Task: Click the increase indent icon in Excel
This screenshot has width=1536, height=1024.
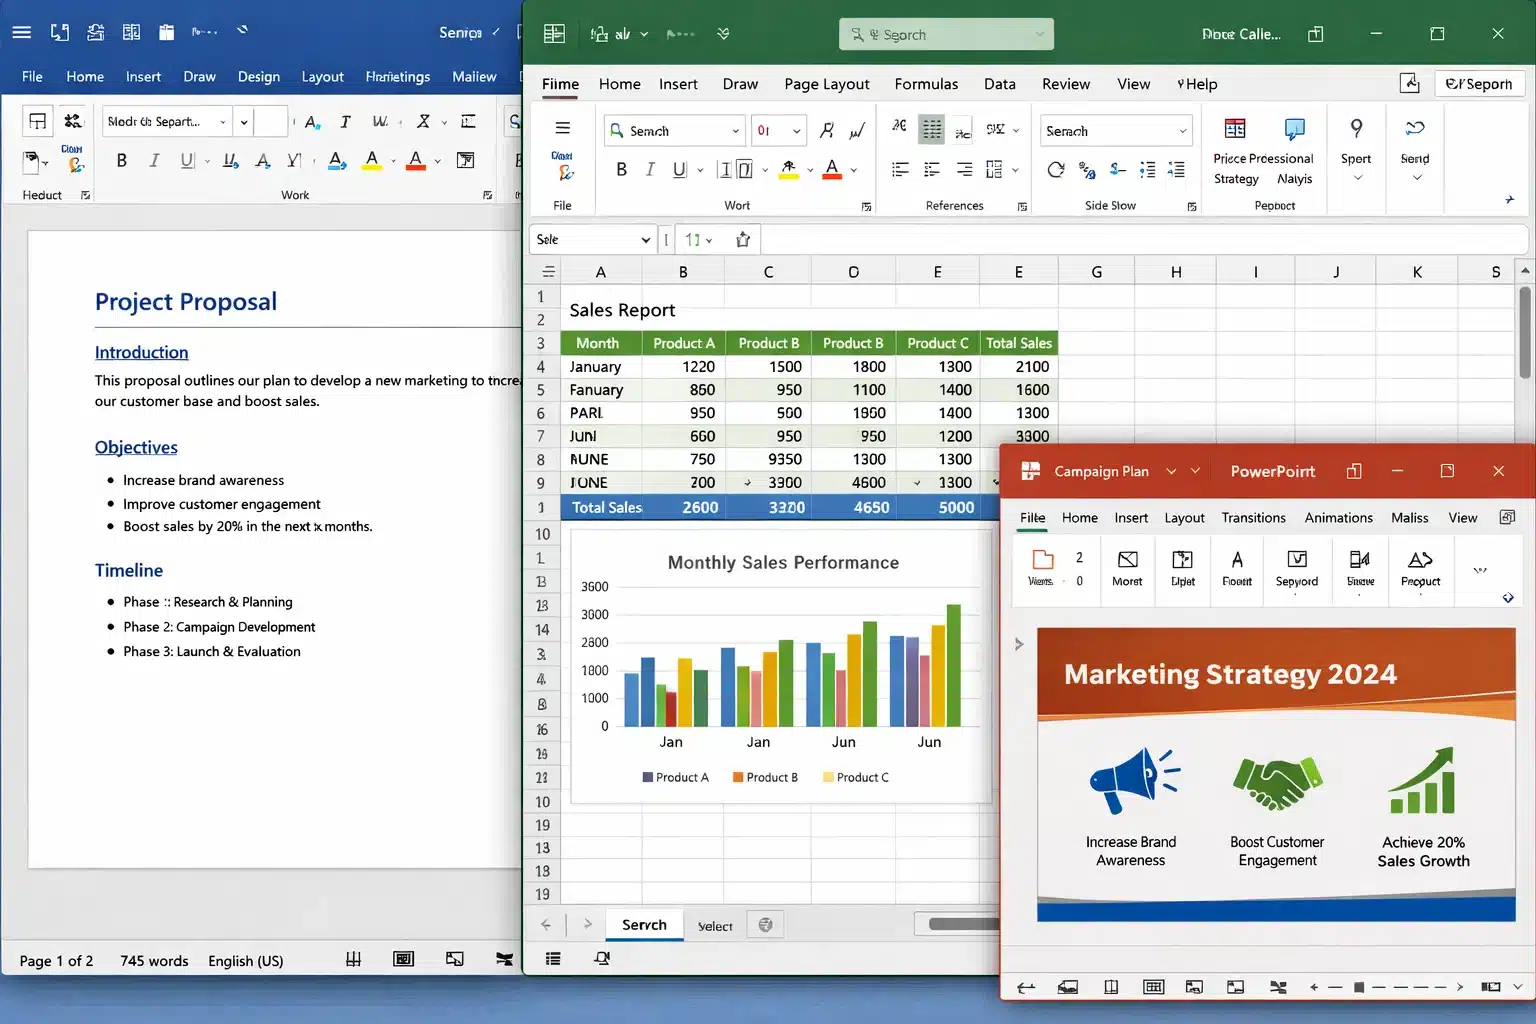Action: (x=1176, y=169)
